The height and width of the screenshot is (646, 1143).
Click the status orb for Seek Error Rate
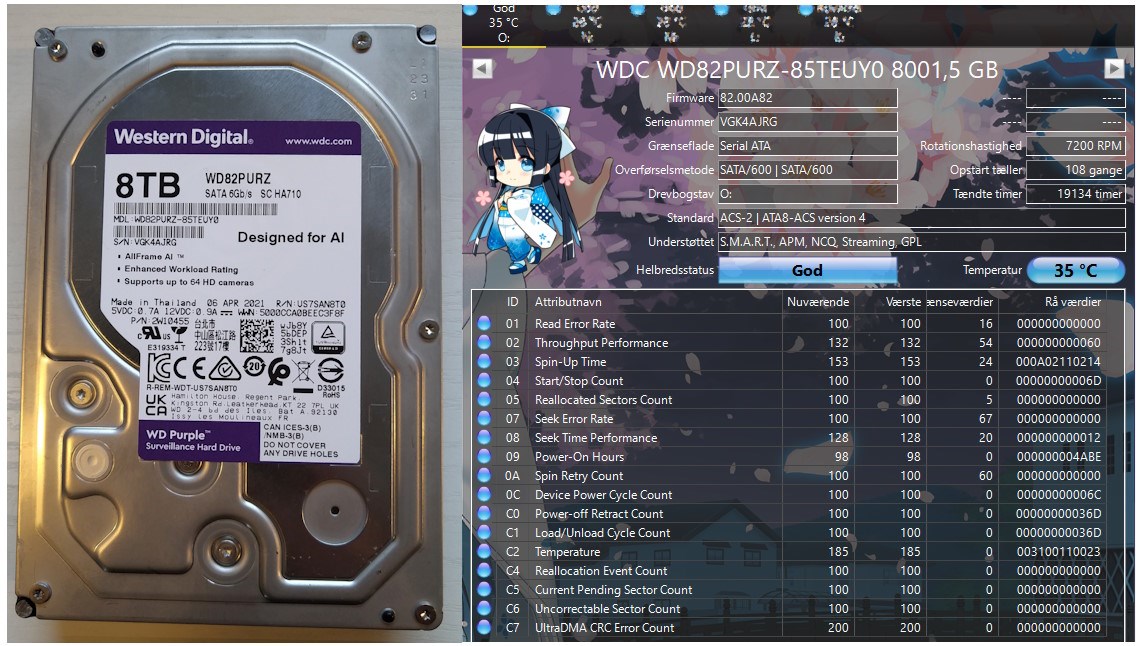pos(484,418)
